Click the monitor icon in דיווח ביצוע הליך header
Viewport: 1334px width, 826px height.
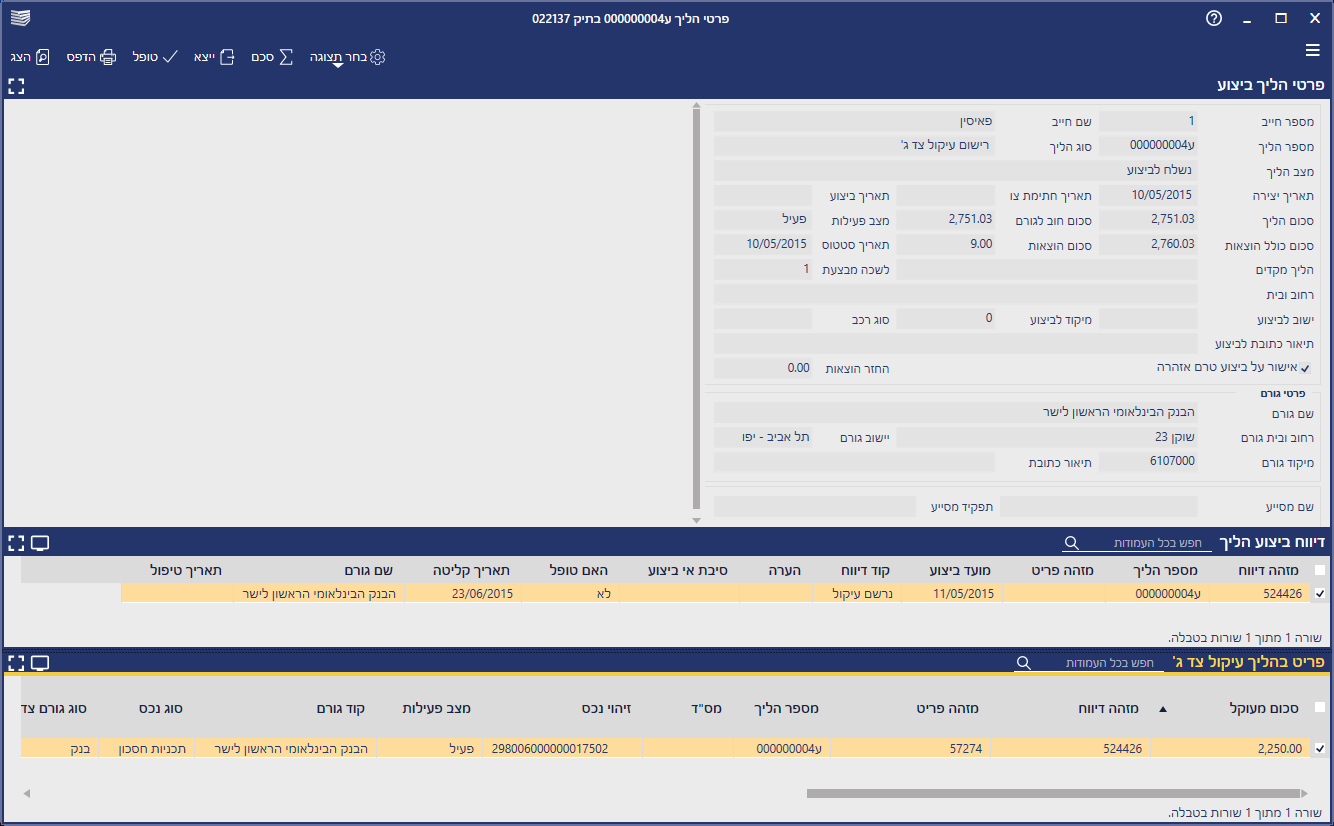[40, 543]
